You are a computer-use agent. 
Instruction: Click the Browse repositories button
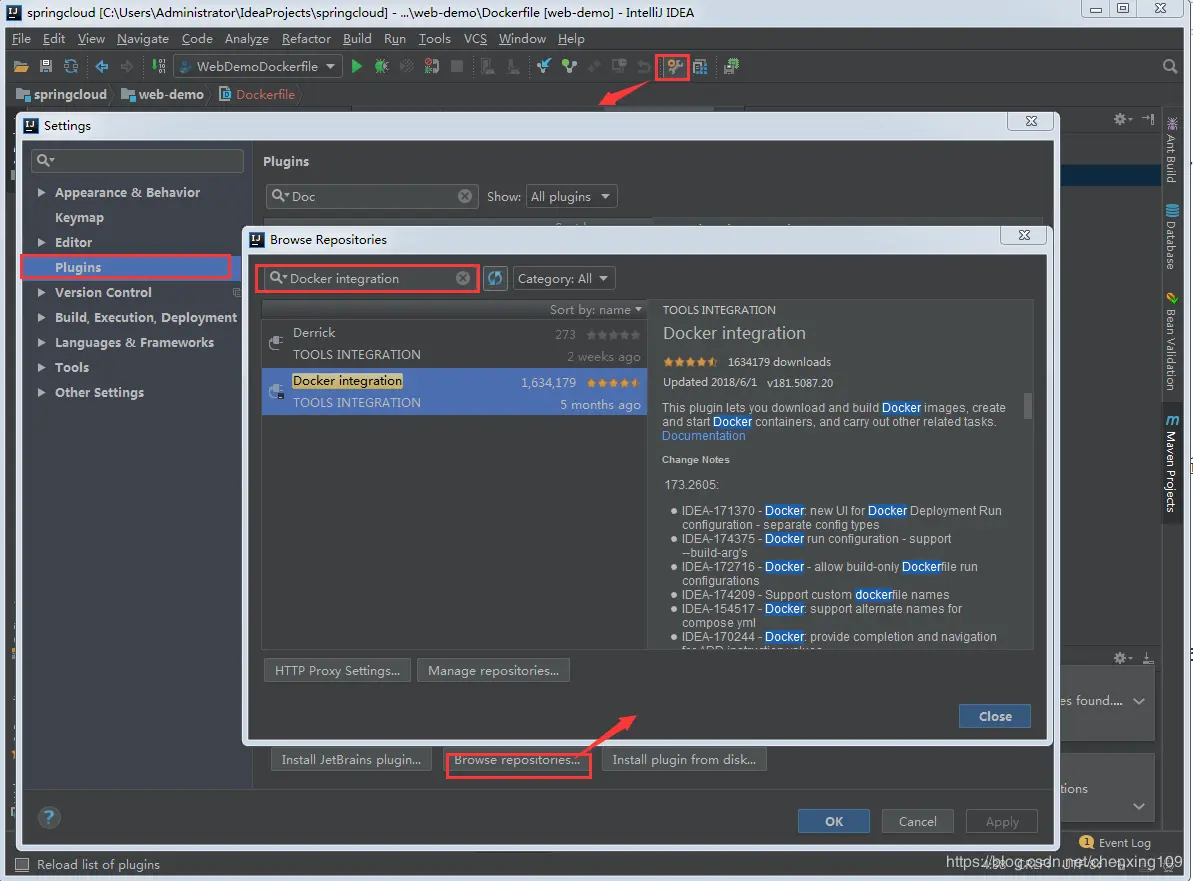pos(517,759)
